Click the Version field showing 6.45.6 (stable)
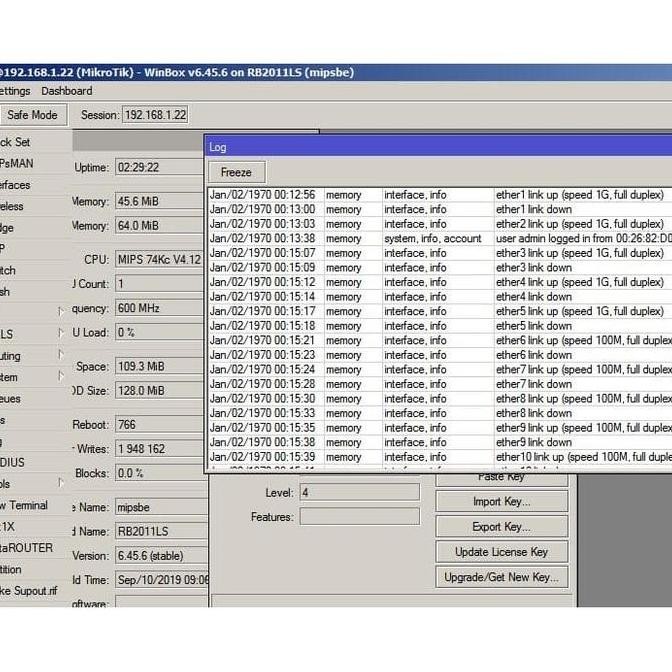672x672 pixels. coord(162,556)
